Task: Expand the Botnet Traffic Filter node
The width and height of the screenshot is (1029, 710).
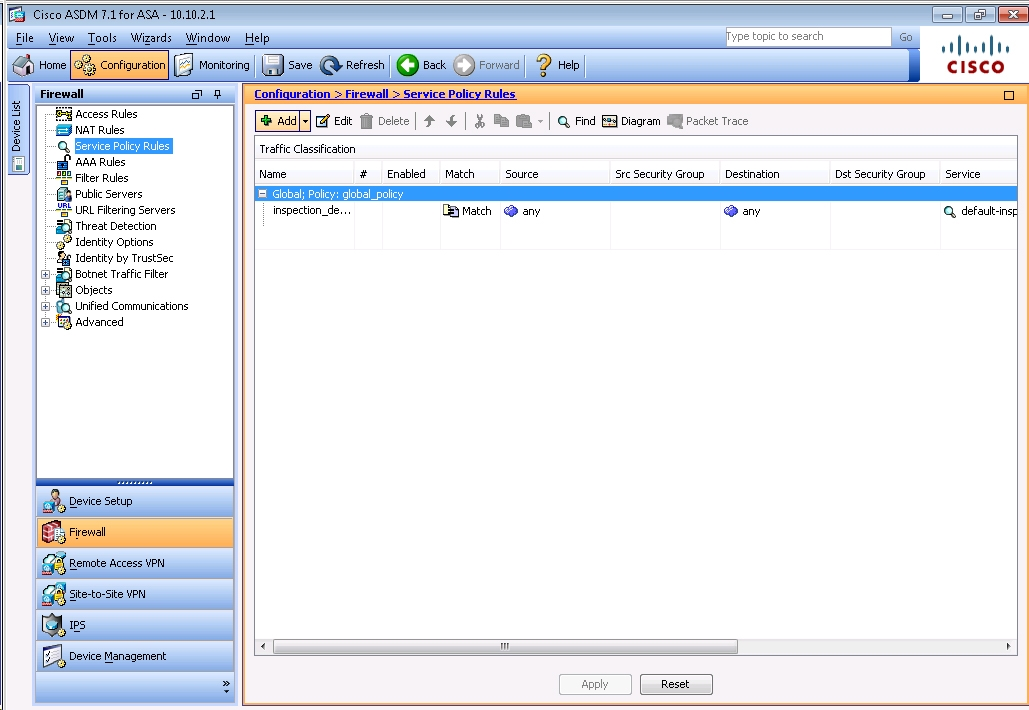Action: tap(45, 274)
